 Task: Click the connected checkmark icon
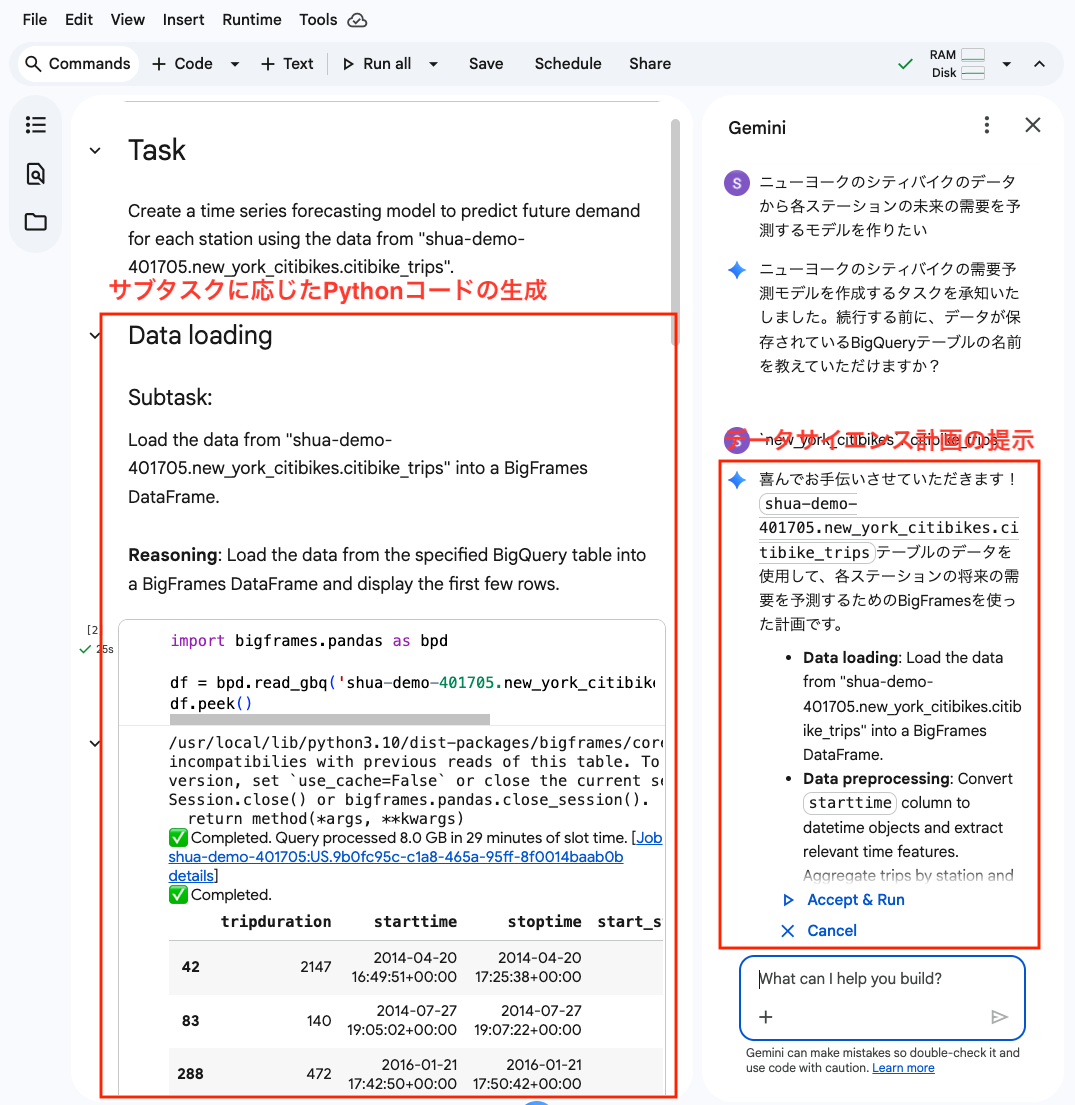coord(905,64)
